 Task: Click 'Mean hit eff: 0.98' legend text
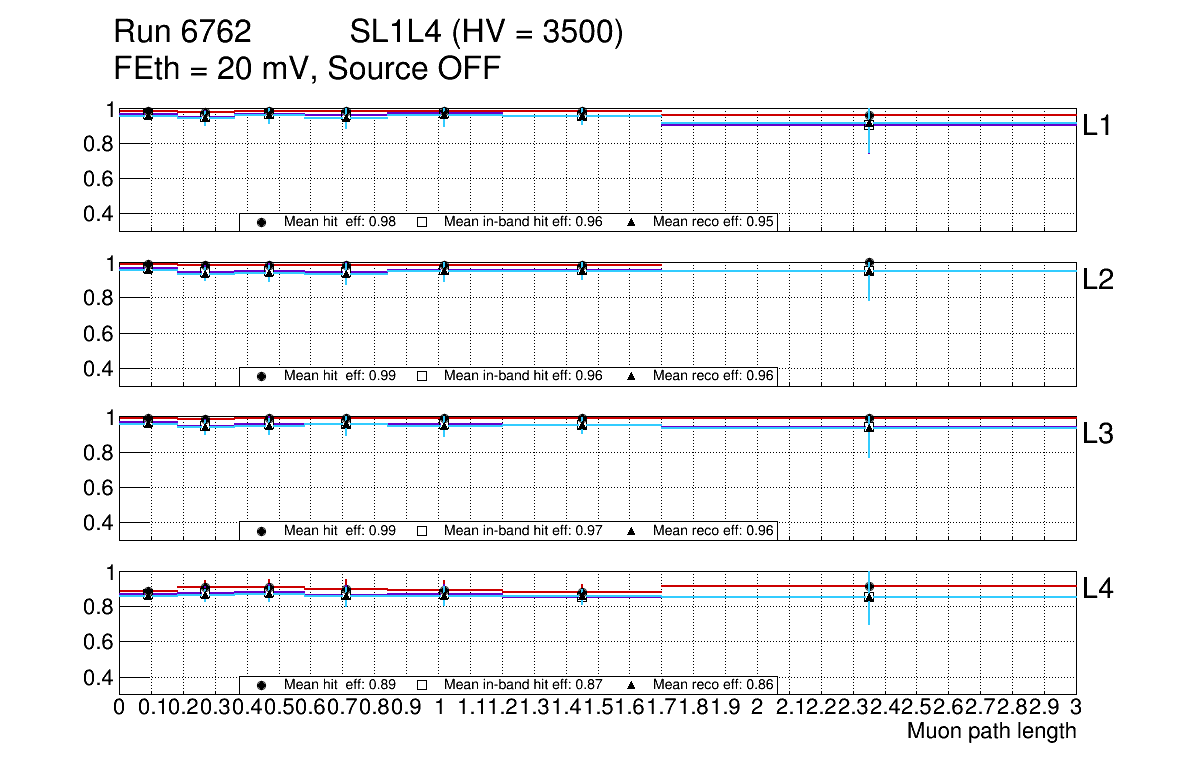(340, 222)
